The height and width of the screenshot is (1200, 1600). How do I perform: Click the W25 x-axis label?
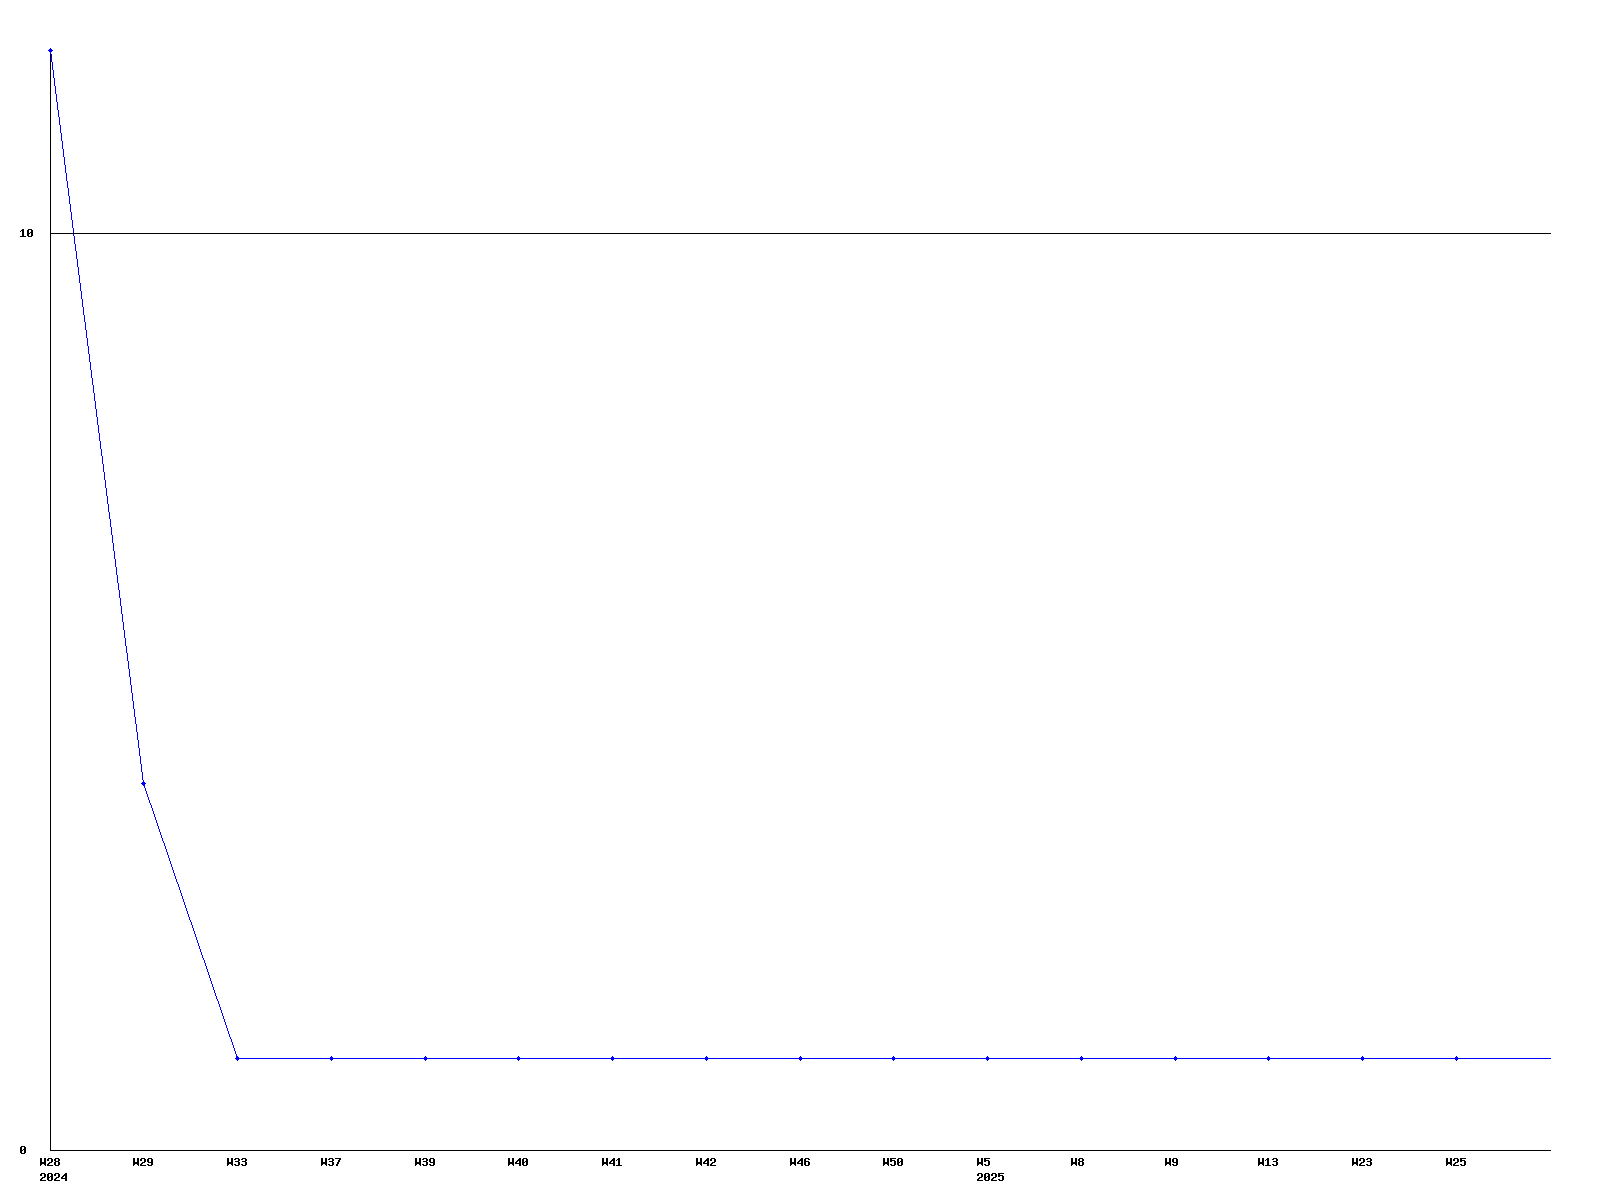(1456, 1162)
